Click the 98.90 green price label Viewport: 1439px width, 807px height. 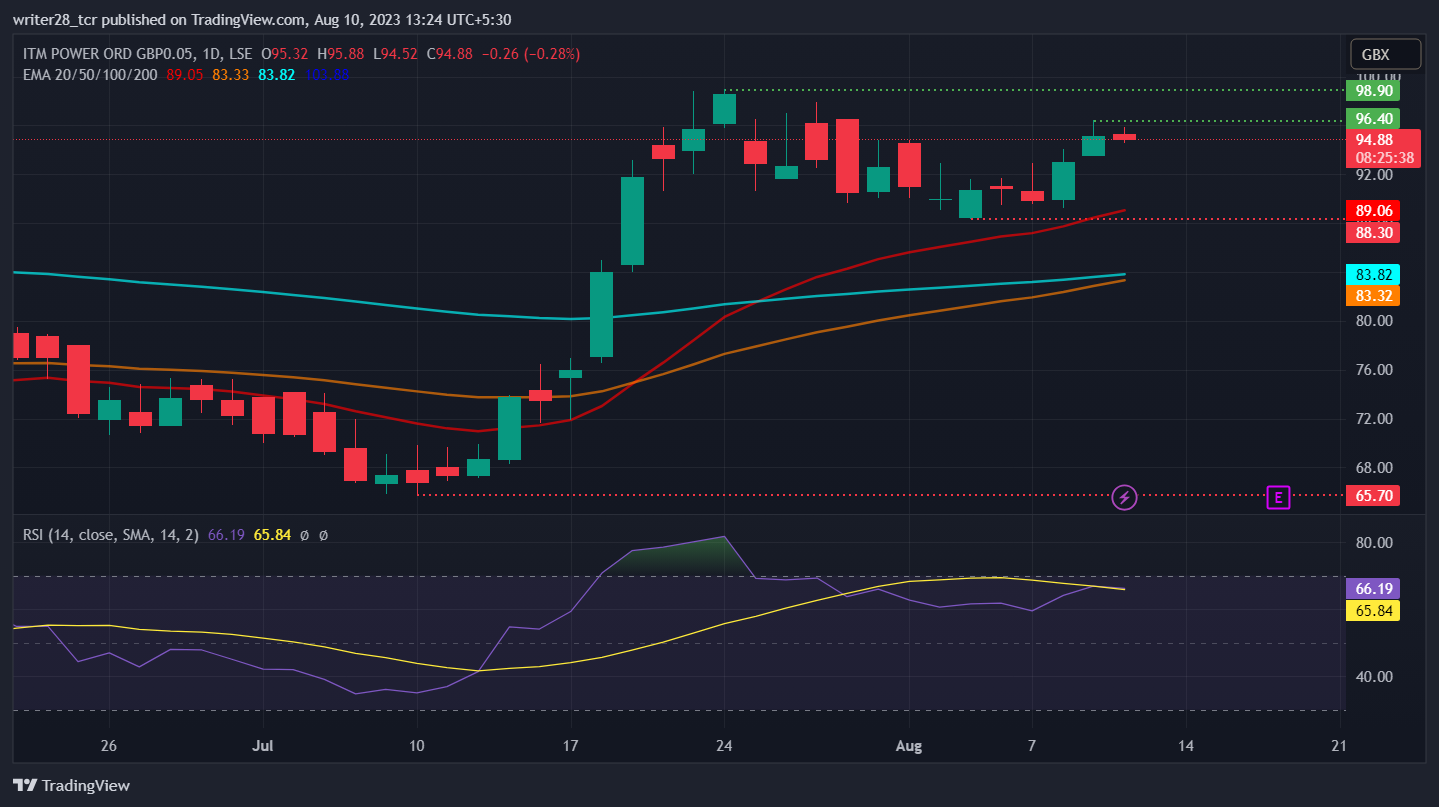point(1372,90)
